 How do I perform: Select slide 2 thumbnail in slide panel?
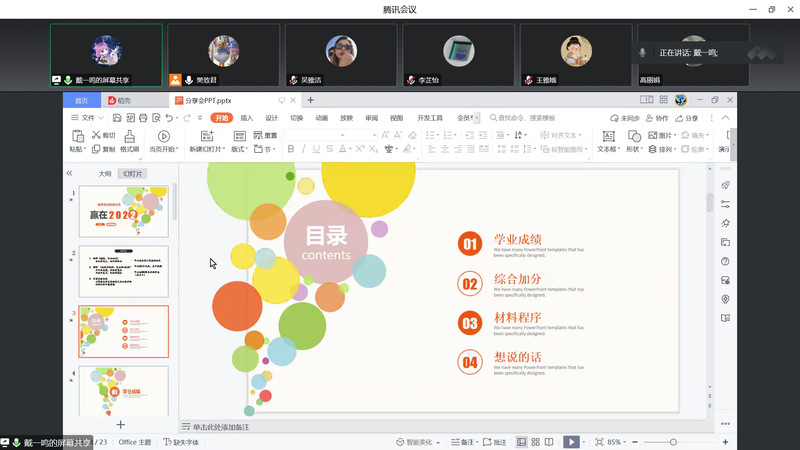tap(124, 271)
